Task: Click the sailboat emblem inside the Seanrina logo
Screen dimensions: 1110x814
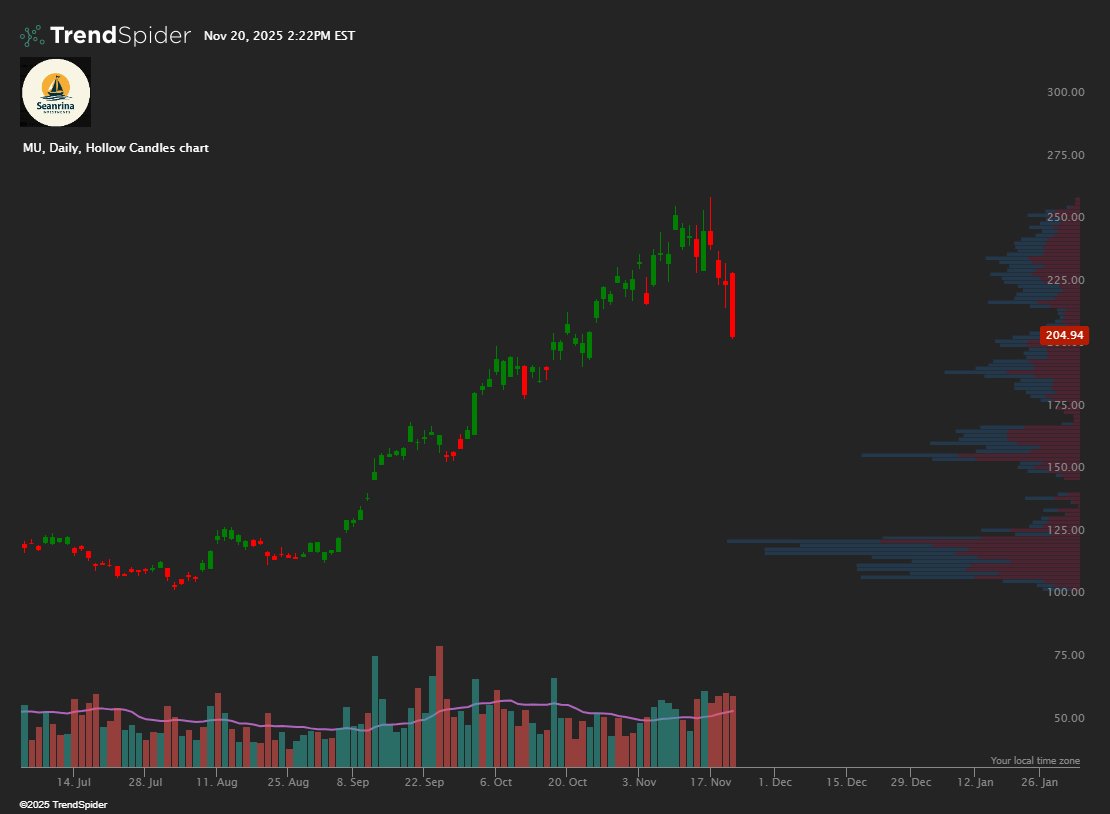Action: point(57,84)
